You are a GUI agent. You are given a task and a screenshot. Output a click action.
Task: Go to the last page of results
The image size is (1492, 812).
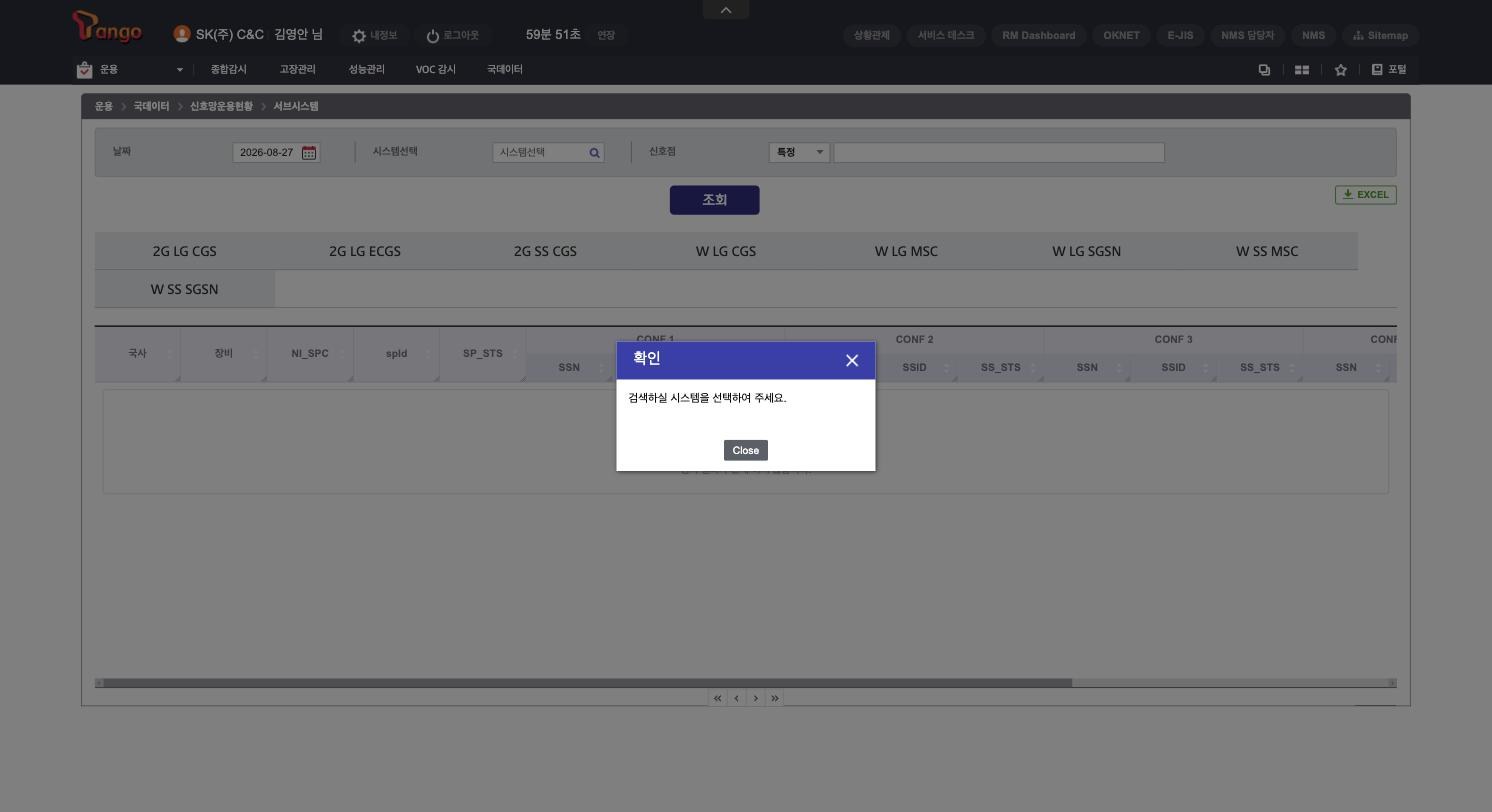[775, 698]
